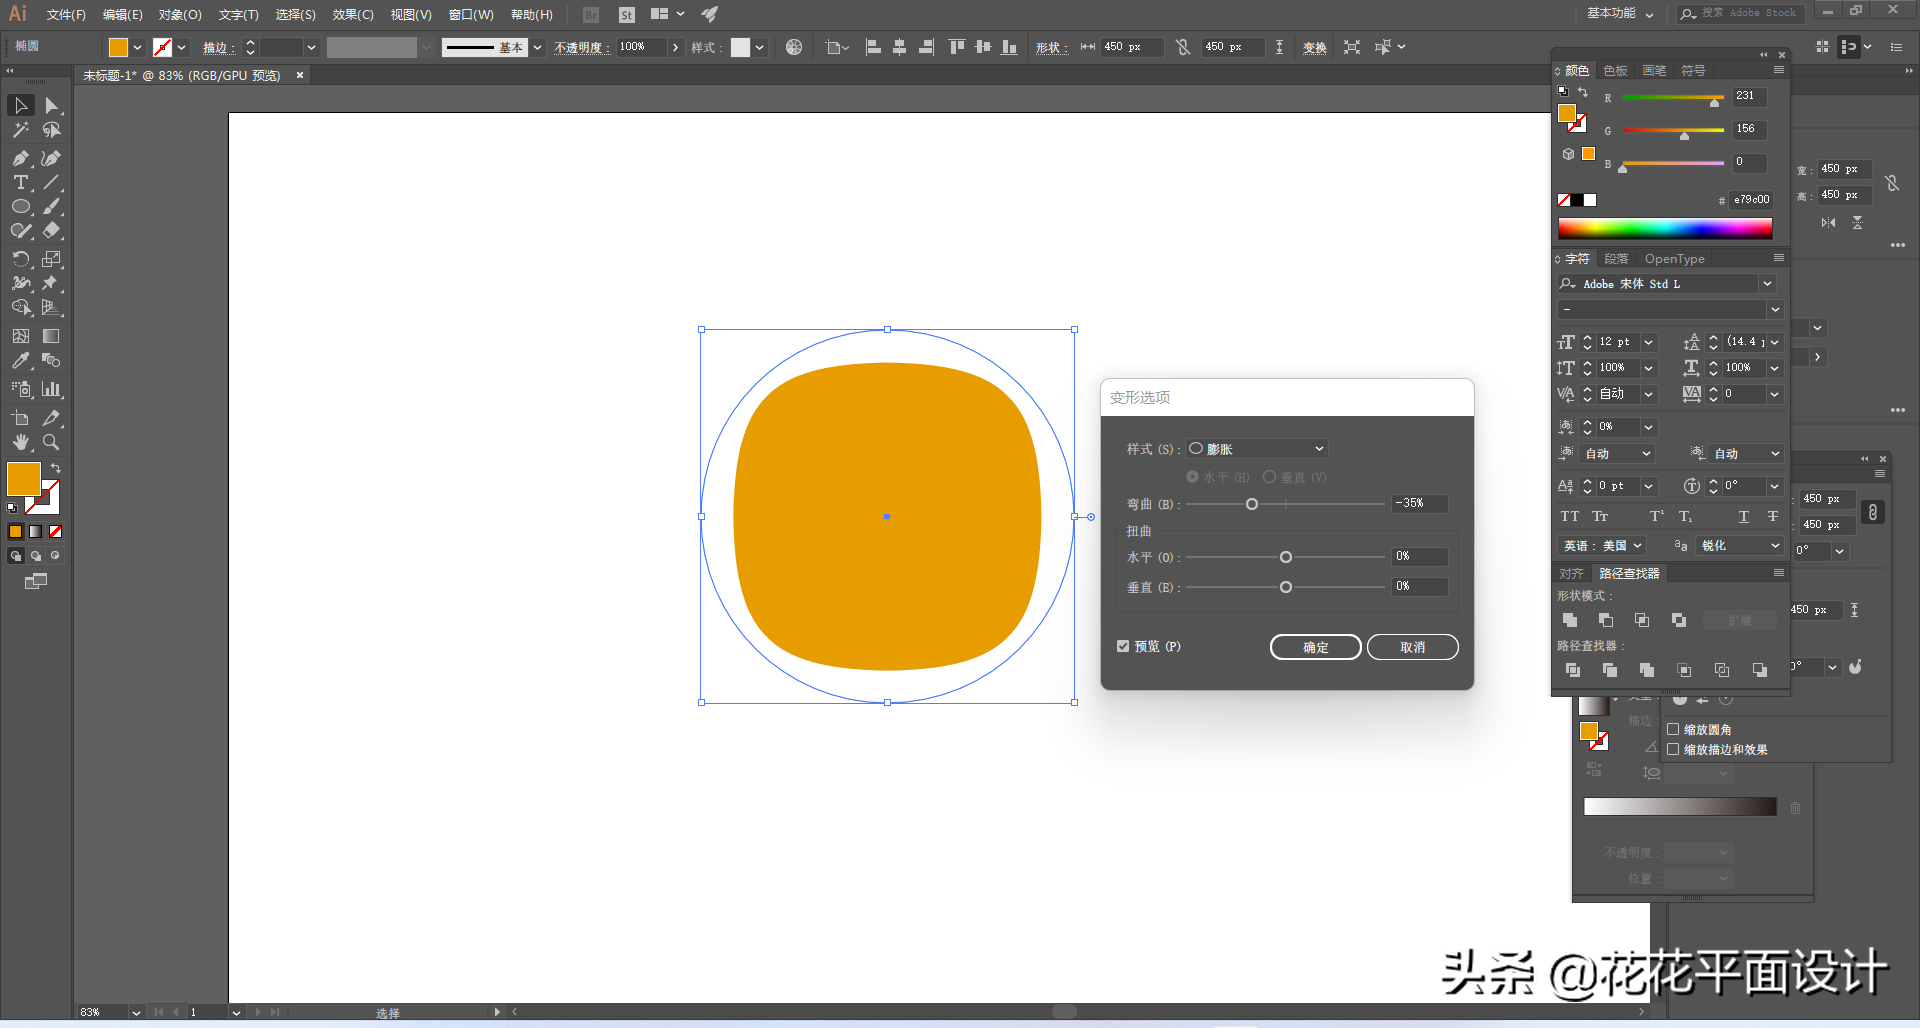Select the Selection (black arrow) tool
Image resolution: width=1920 pixels, height=1028 pixels.
tap(21, 105)
